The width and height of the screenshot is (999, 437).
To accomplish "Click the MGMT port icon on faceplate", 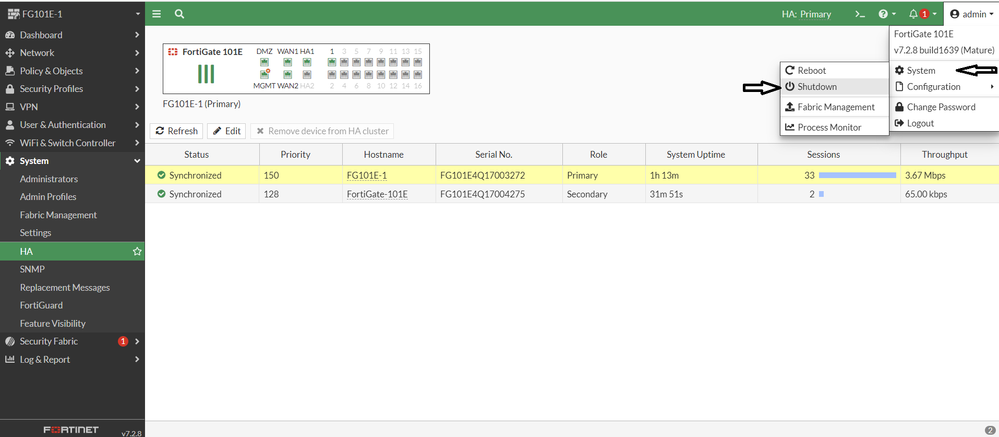I will coord(264,75).
